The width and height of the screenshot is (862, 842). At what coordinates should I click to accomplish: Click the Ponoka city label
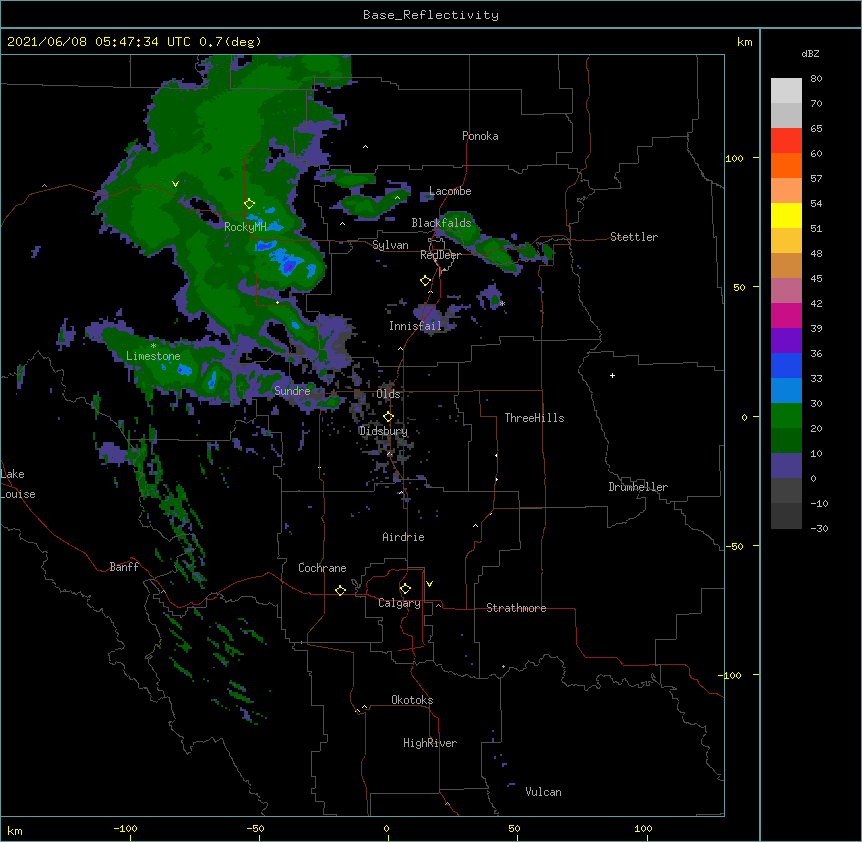pyautogui.click(x=480, y=136)
